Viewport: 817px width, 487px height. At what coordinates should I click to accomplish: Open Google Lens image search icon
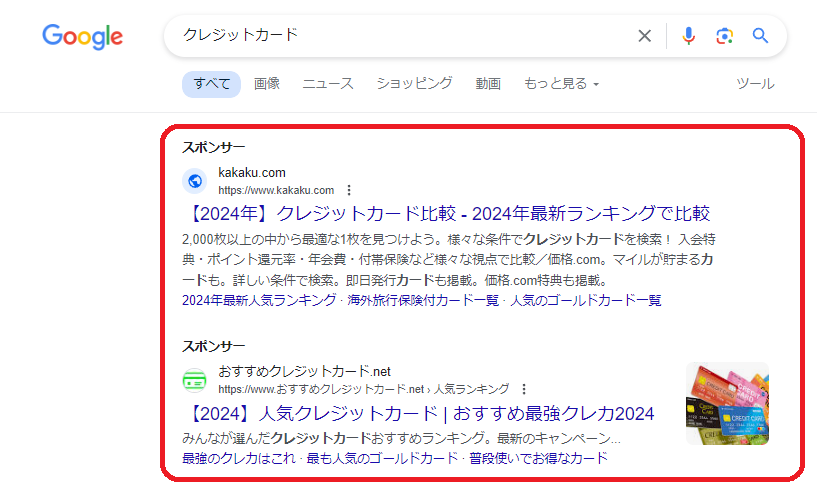coord(724,36)
